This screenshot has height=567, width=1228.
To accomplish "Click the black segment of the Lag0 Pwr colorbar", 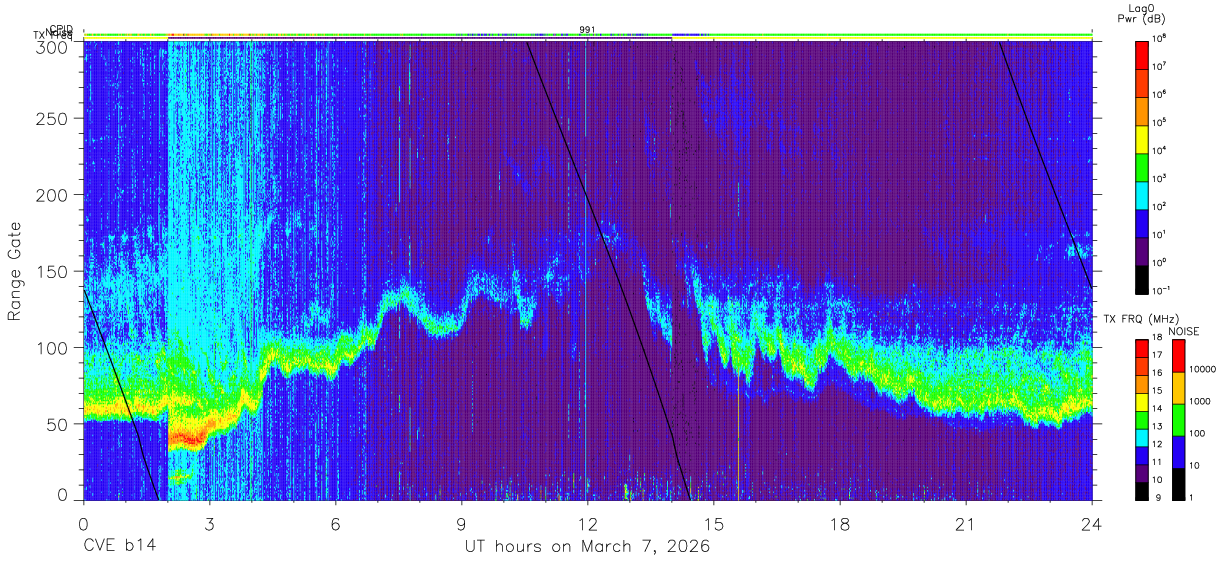I will coord(1141,279).
